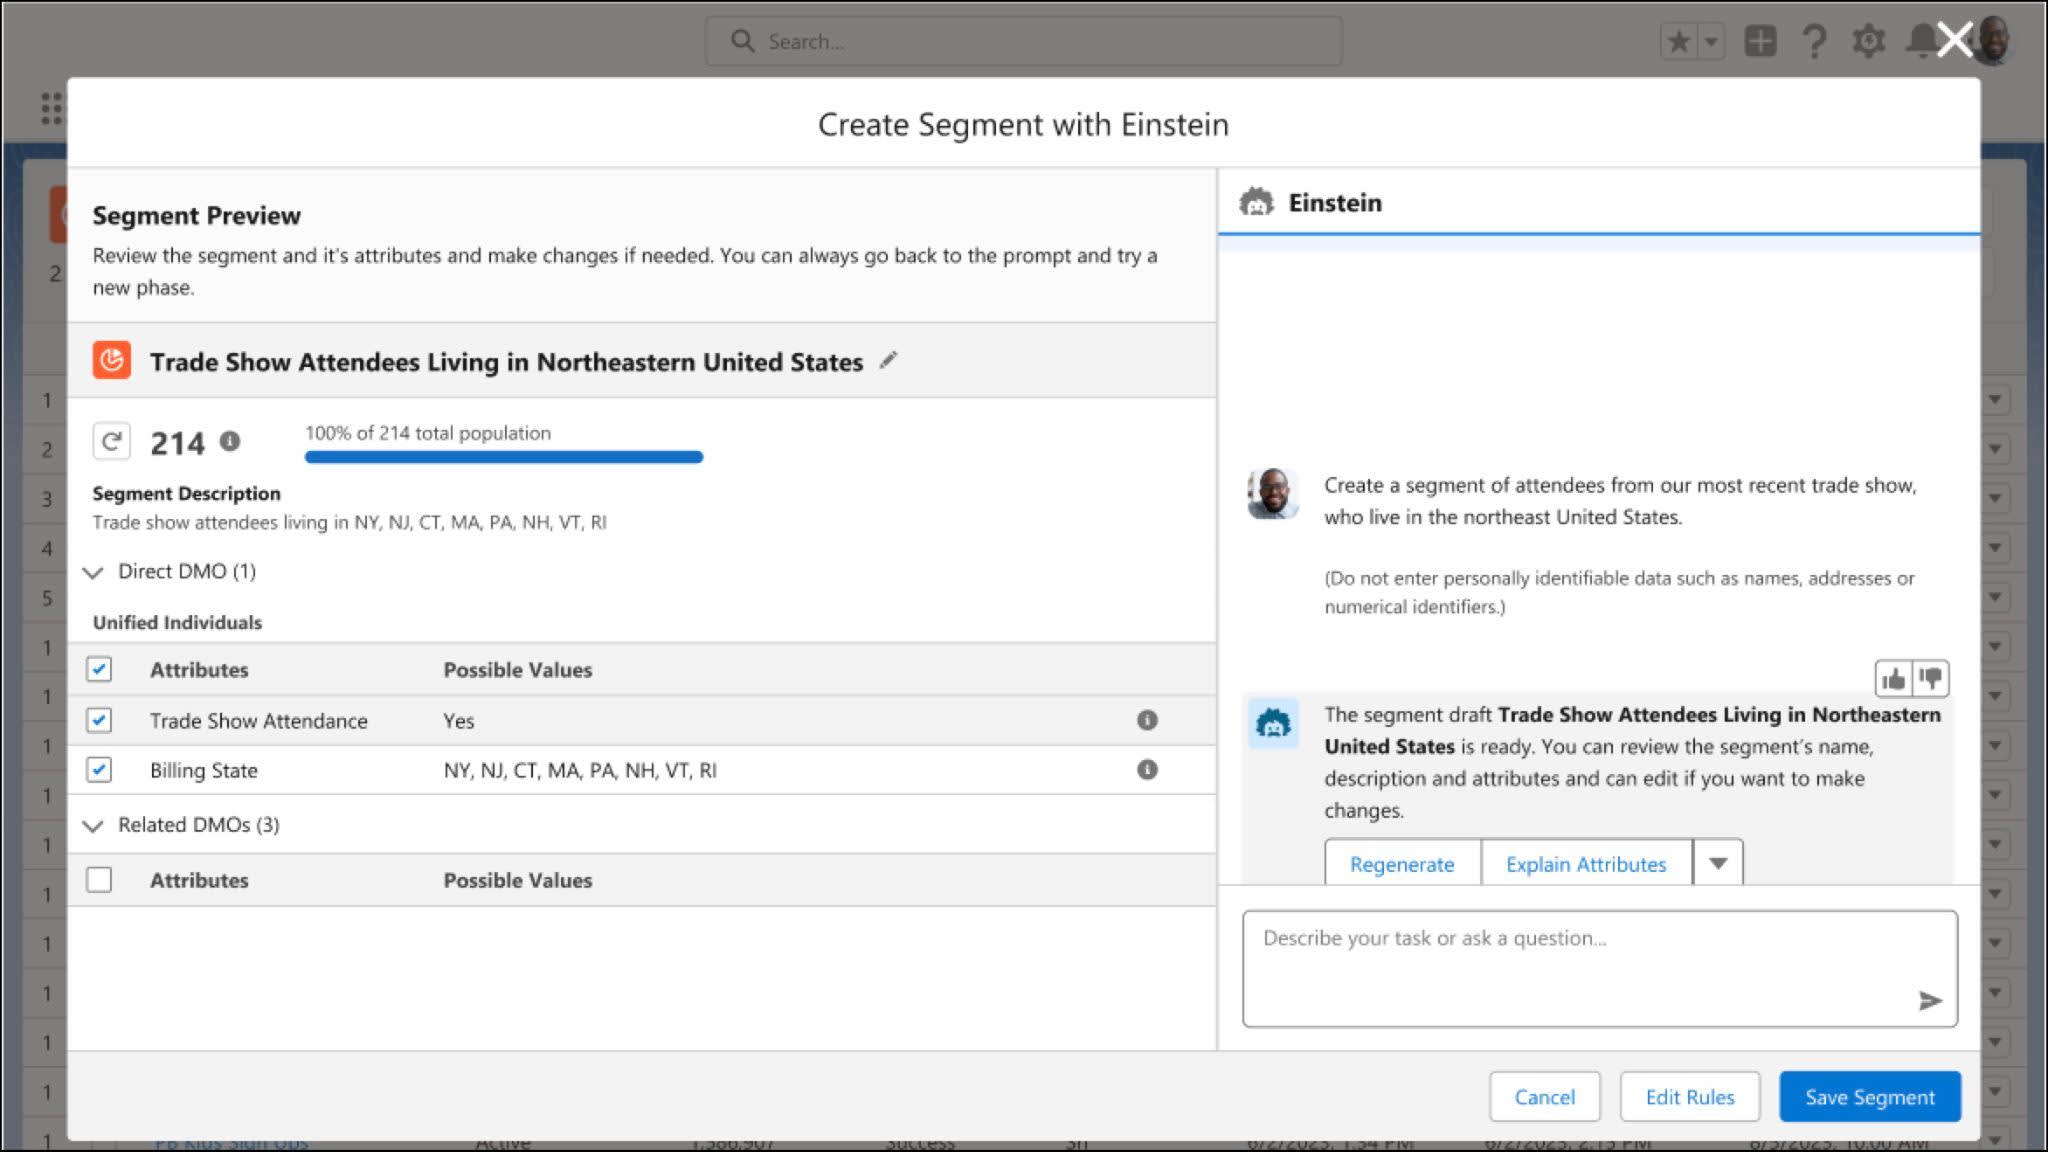Give thumbs down to Einstein response
Screen dimensions: 2048x1152
1931,679
